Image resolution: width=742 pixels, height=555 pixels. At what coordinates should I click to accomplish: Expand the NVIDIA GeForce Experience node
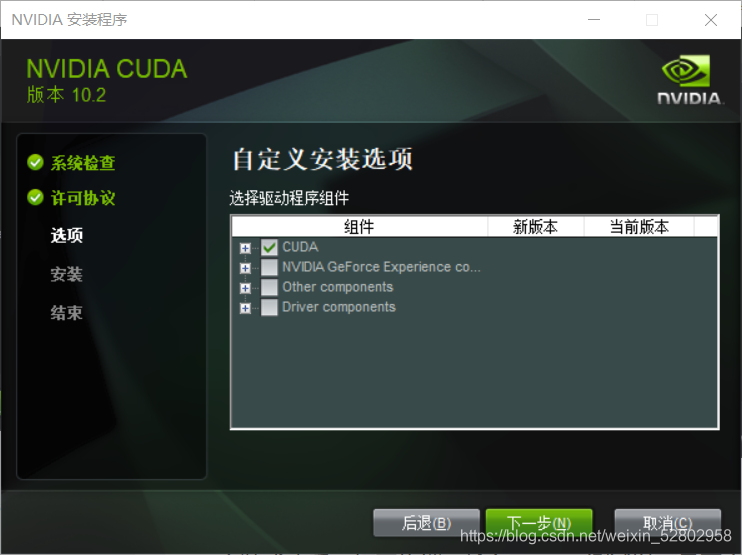coord(245,268)
